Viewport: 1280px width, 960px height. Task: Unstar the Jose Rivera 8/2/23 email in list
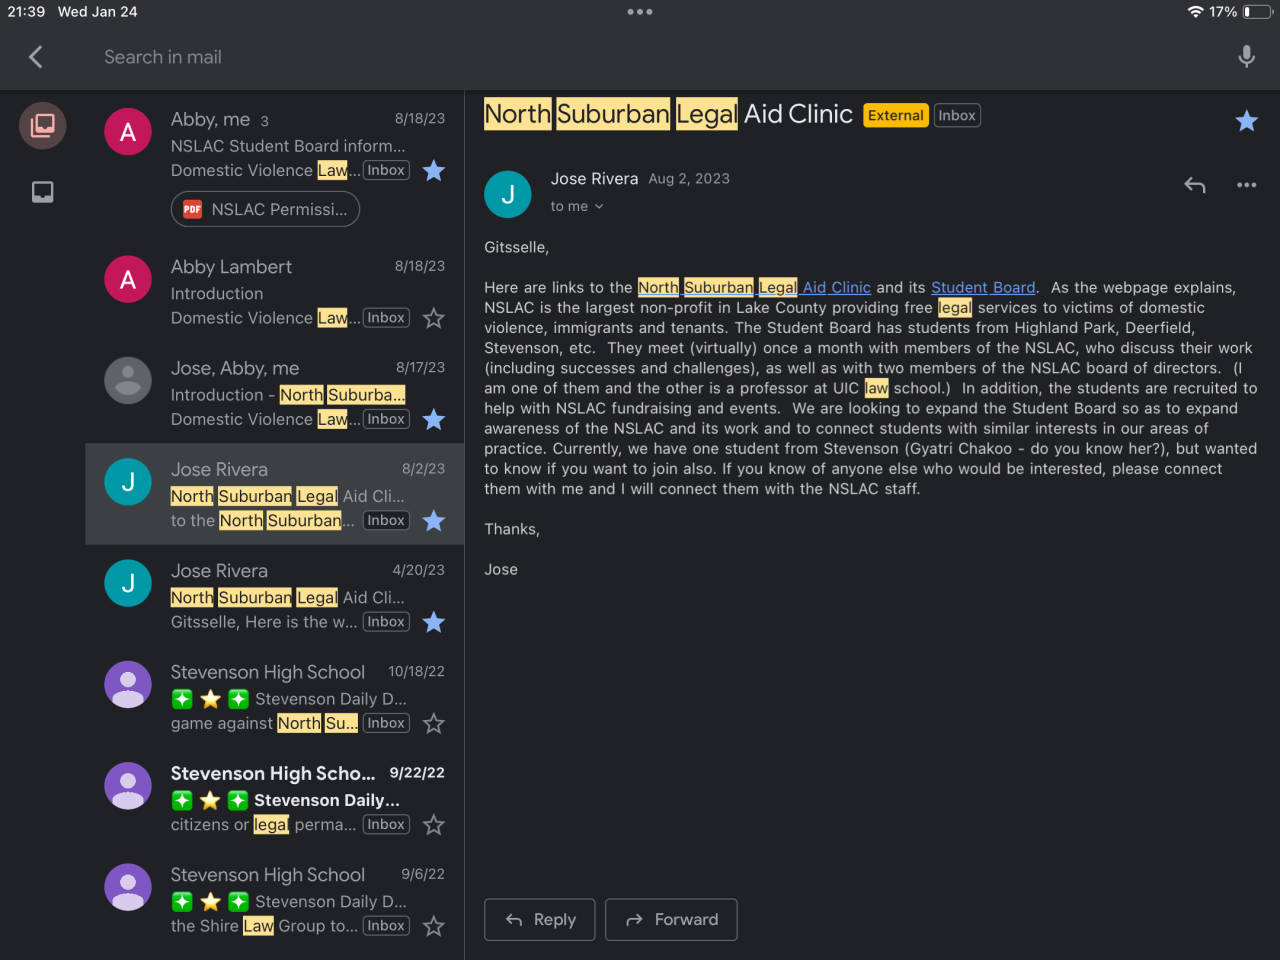(434, 521)
